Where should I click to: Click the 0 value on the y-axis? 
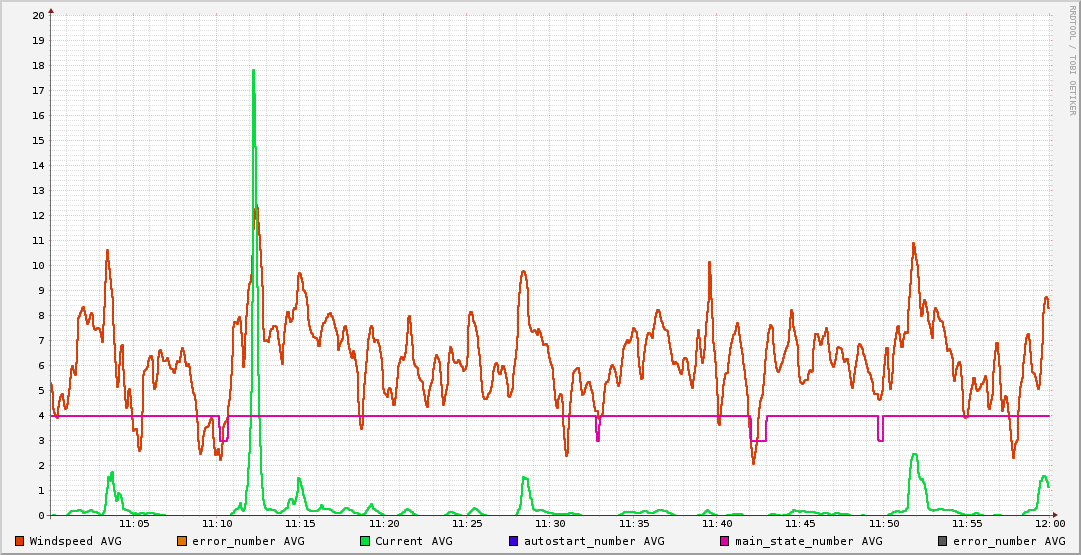tap(41, 516)
